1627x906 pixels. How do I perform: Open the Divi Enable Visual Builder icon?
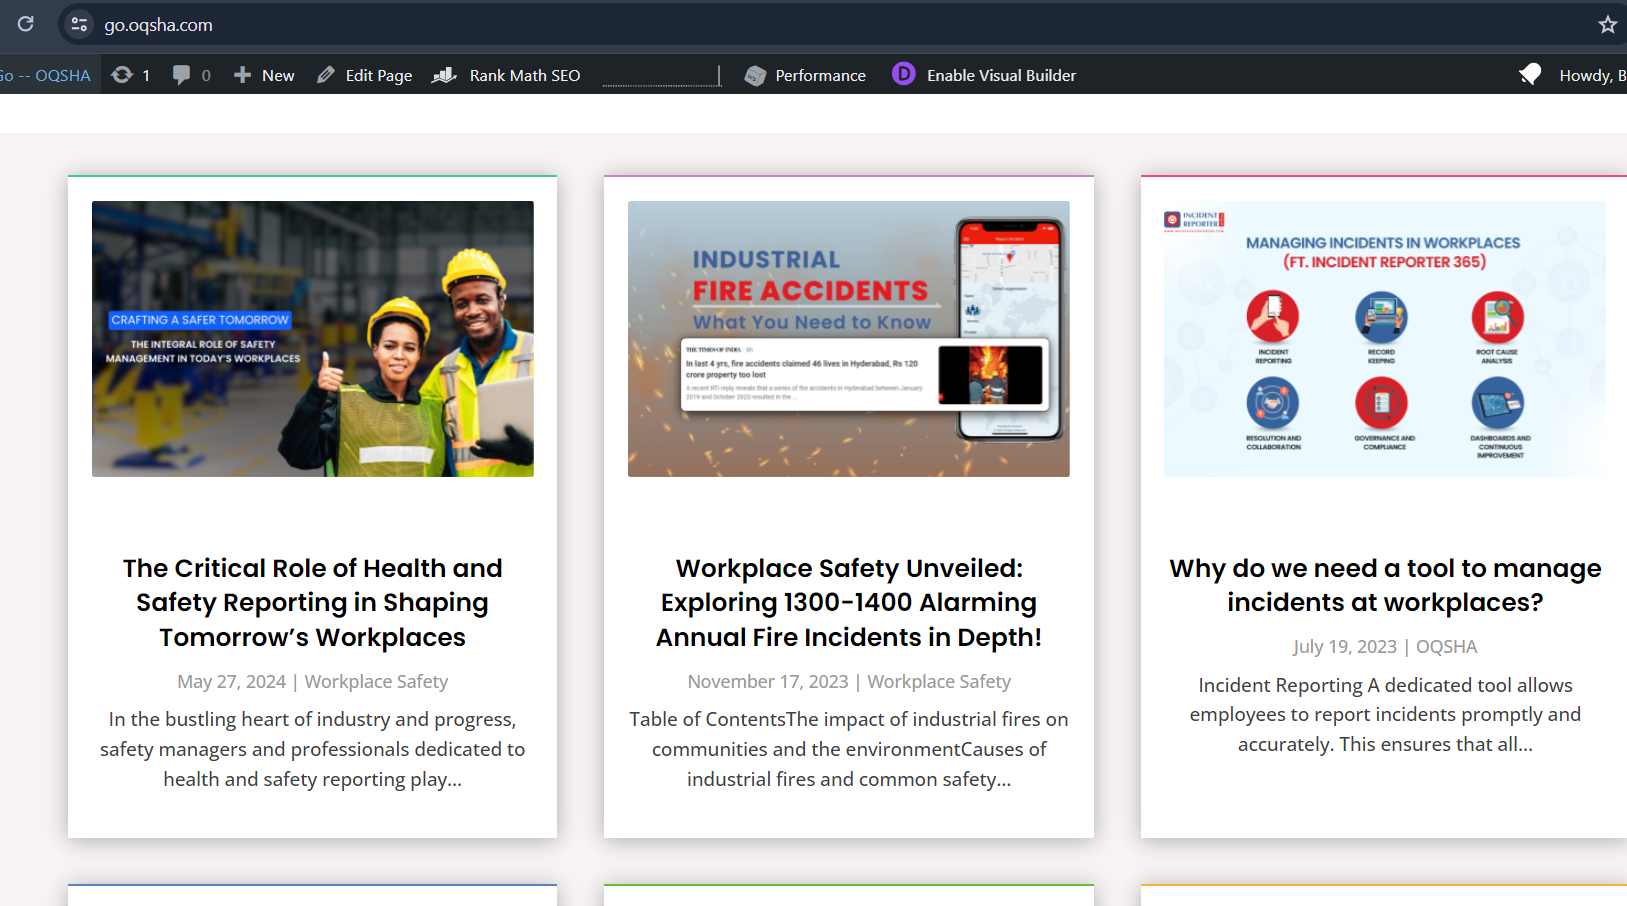tap(903, 74)
